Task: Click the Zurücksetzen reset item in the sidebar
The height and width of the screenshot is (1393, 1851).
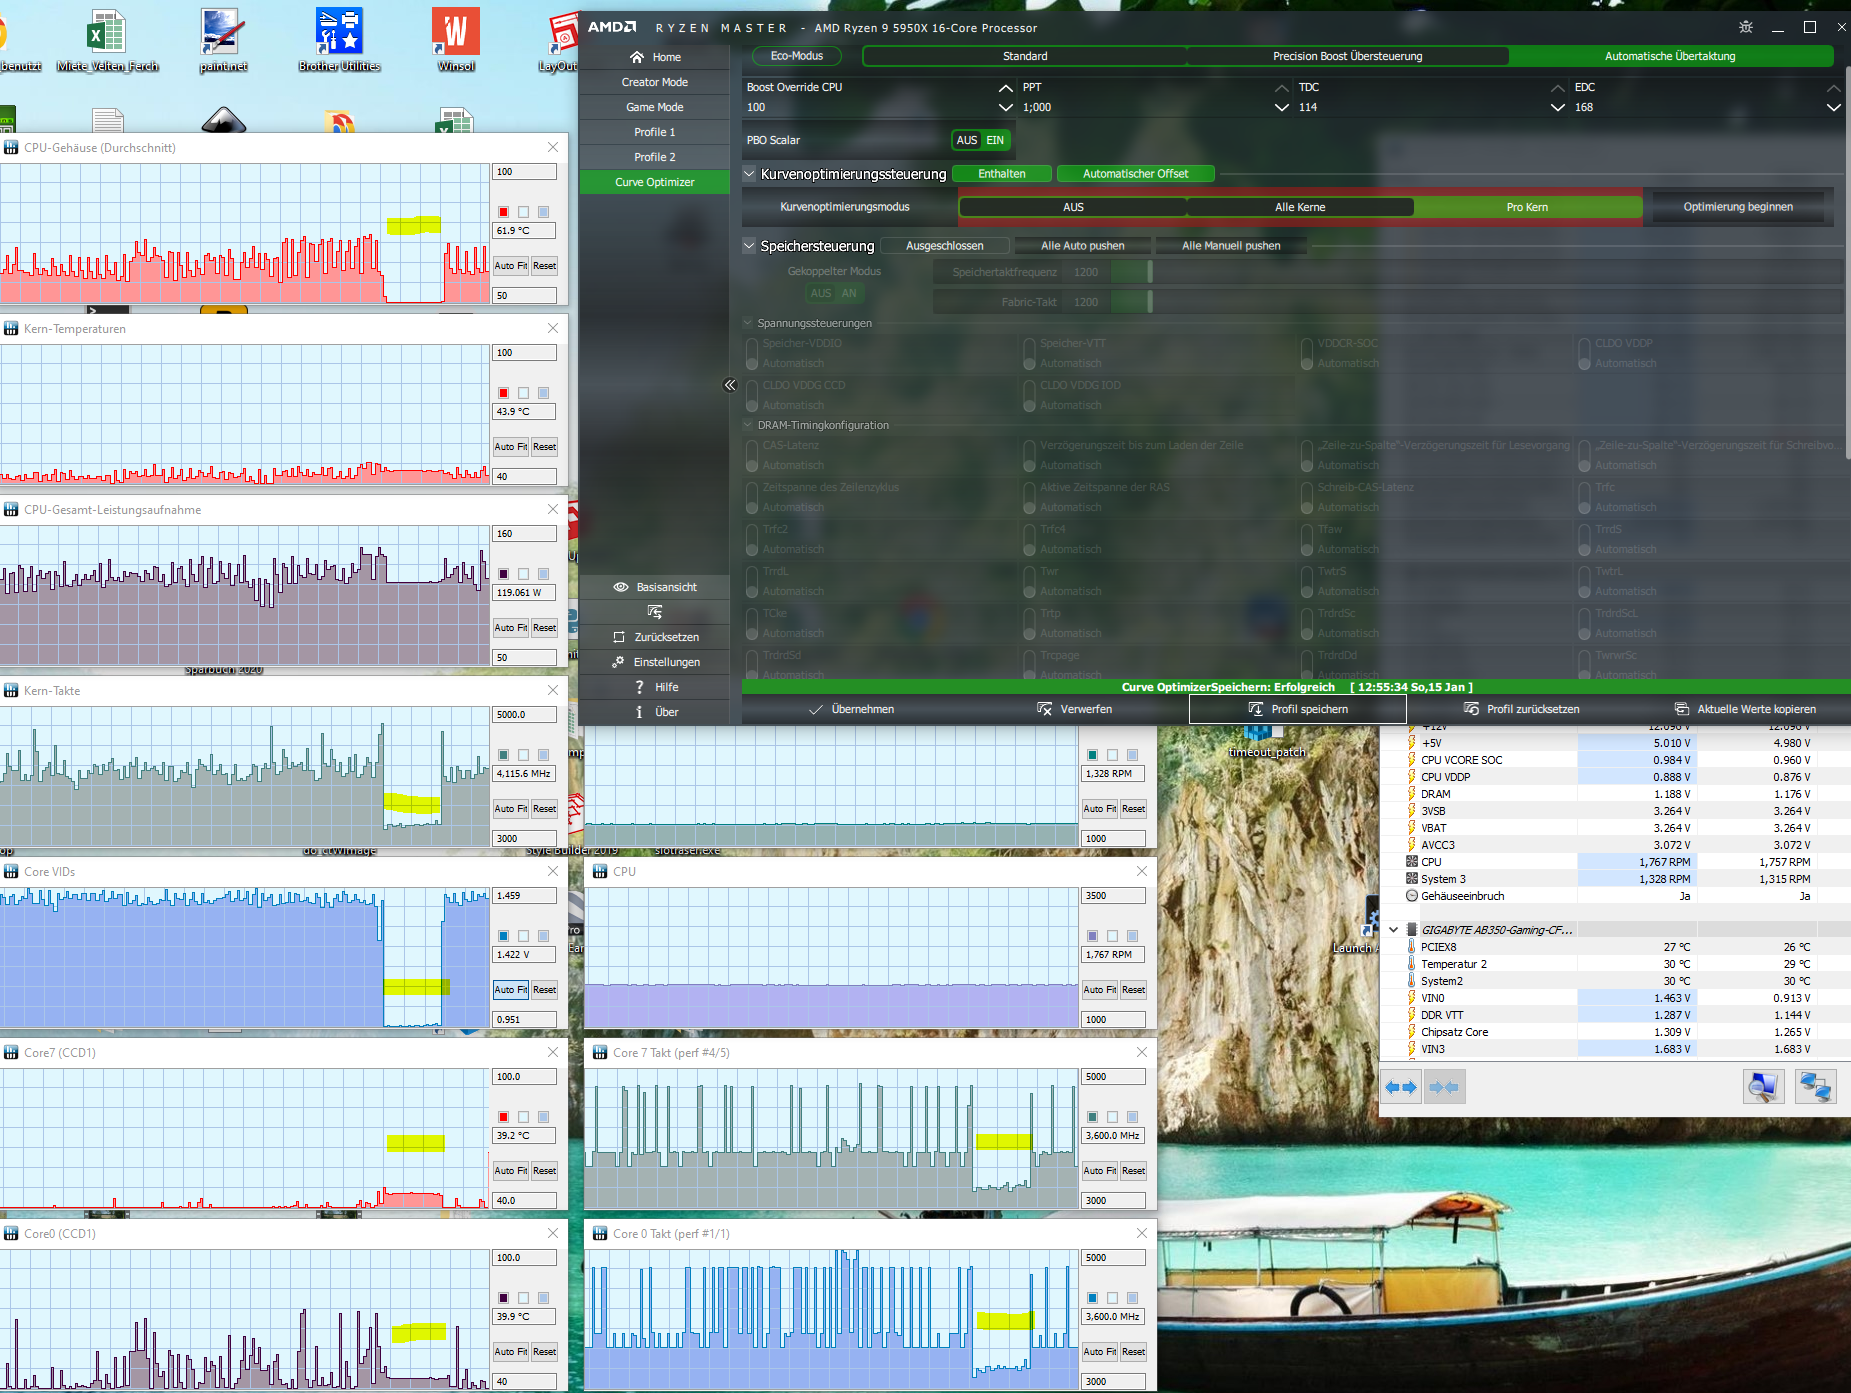Action: 655,637
